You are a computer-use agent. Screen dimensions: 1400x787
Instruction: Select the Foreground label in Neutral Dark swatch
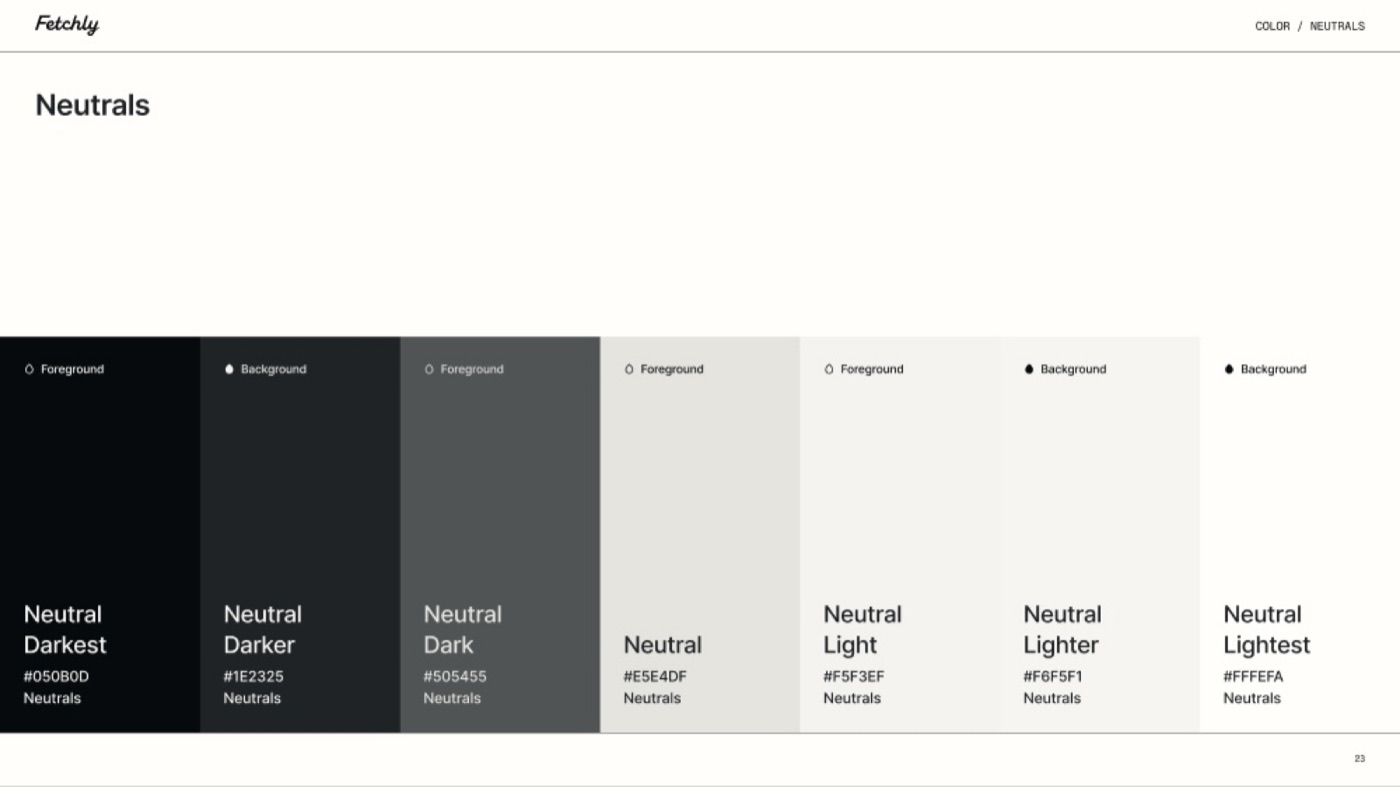point(472,369)
